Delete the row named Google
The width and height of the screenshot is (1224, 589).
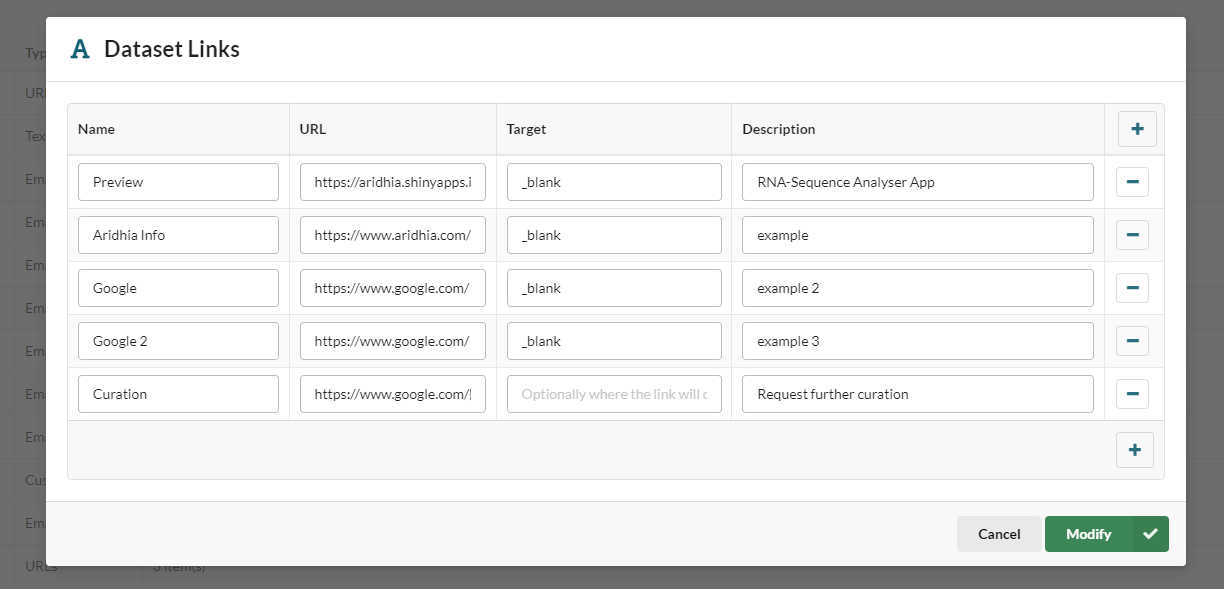[1132, 288]
